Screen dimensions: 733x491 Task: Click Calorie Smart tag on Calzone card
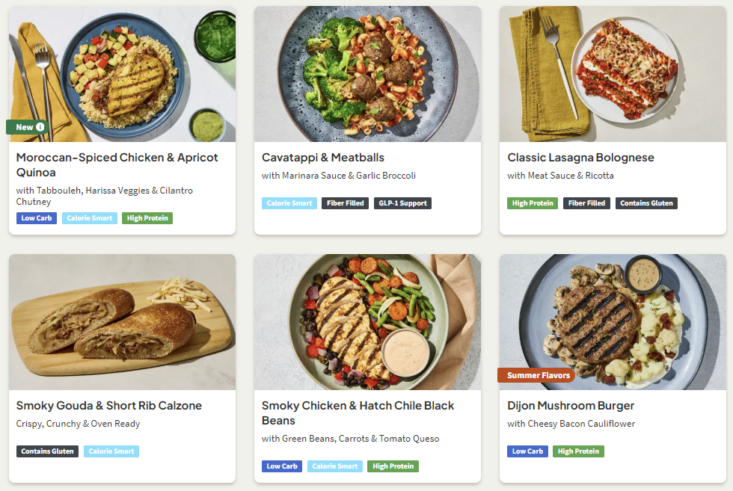click(111, 451)
